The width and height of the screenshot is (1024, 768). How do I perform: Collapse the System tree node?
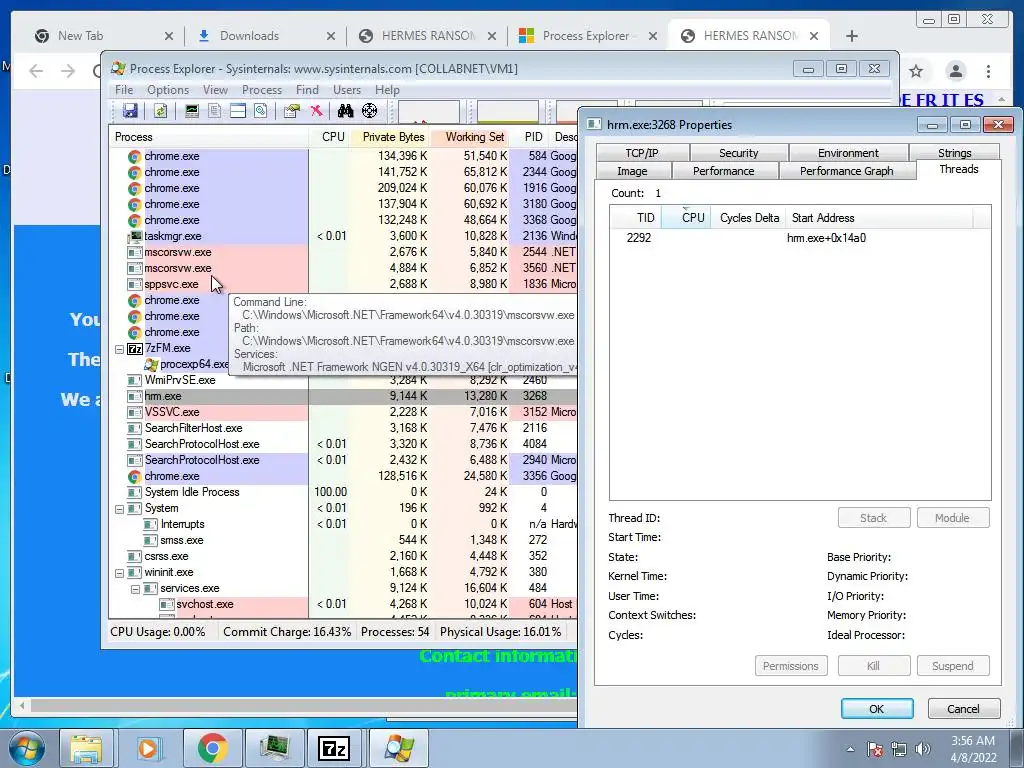tap(120, 509)
